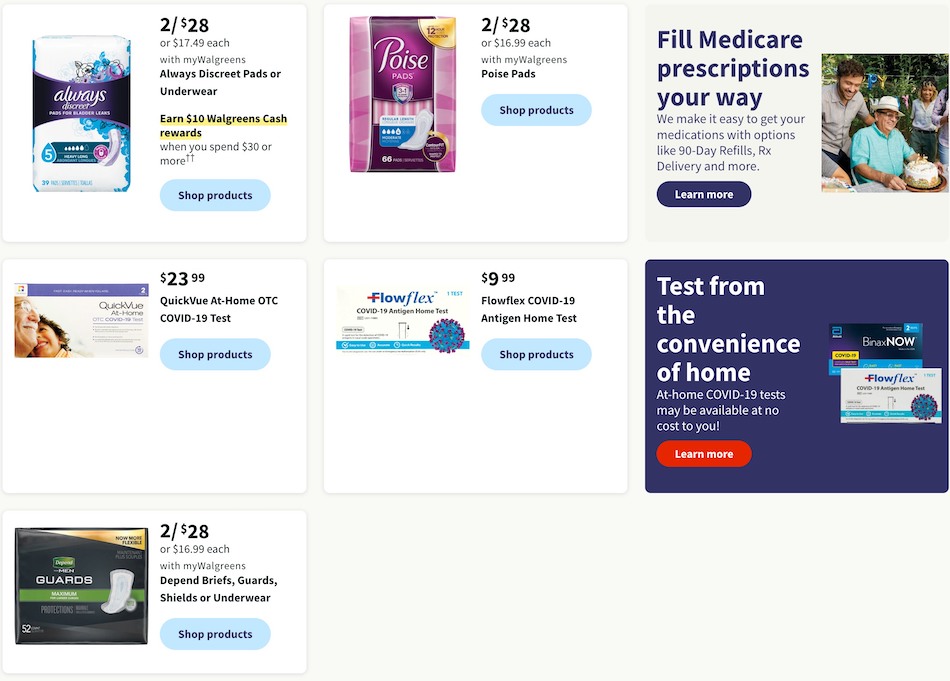The height and width of the screenshot is (681, 950).
Task: Open the Depend Men Guards product image
Action: [x=81, y=586]
